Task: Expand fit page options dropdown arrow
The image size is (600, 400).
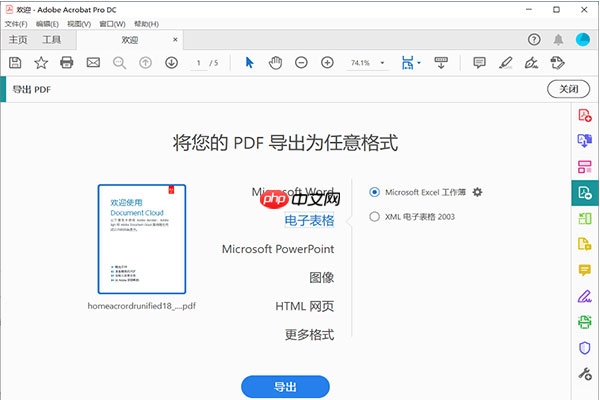Action: point(419,63)
